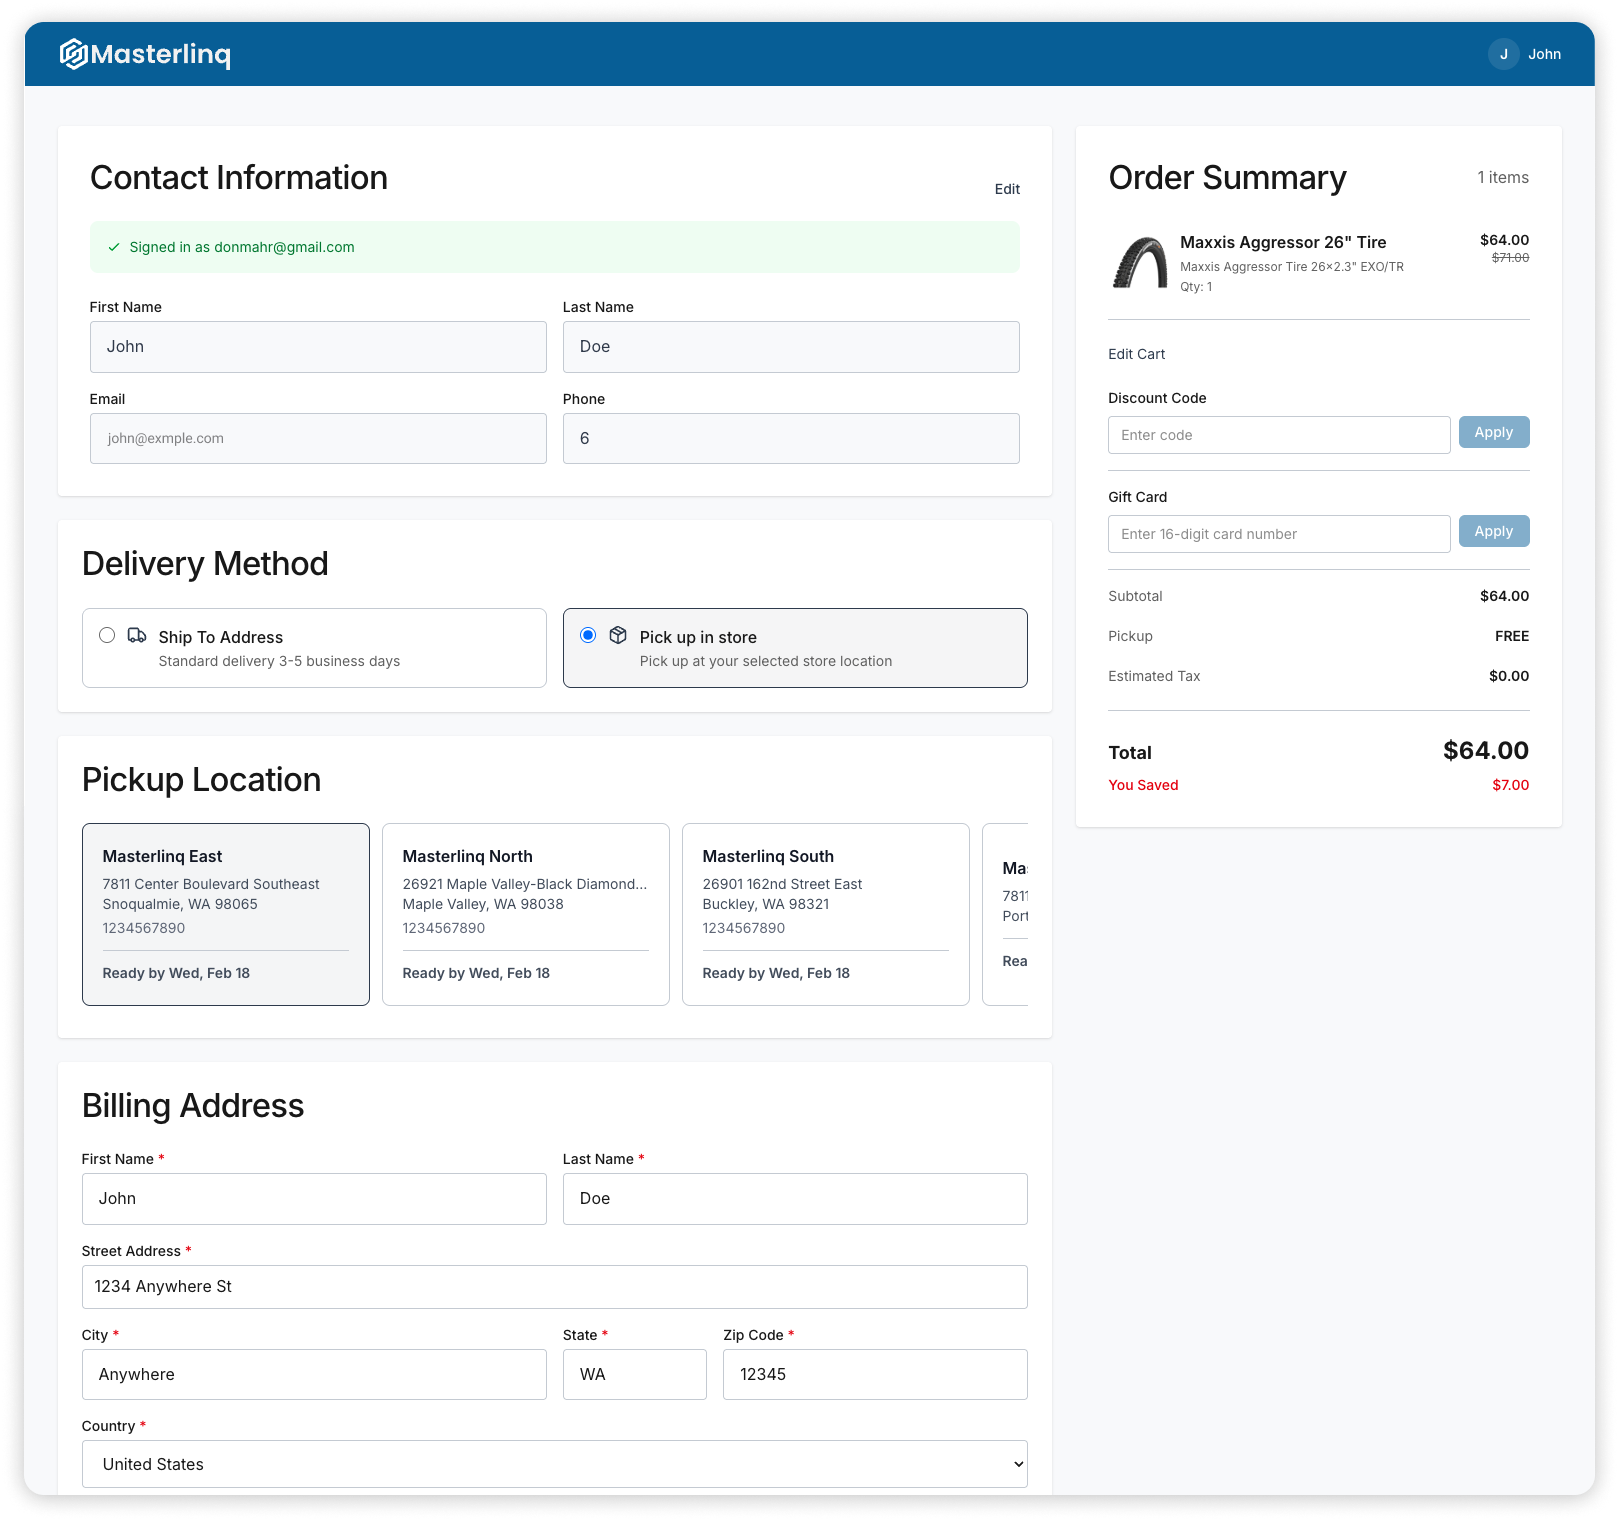Click the truck icon beside Ship To Address
This screenshot has width=1619, height=1521.
(x=134, y=635)
